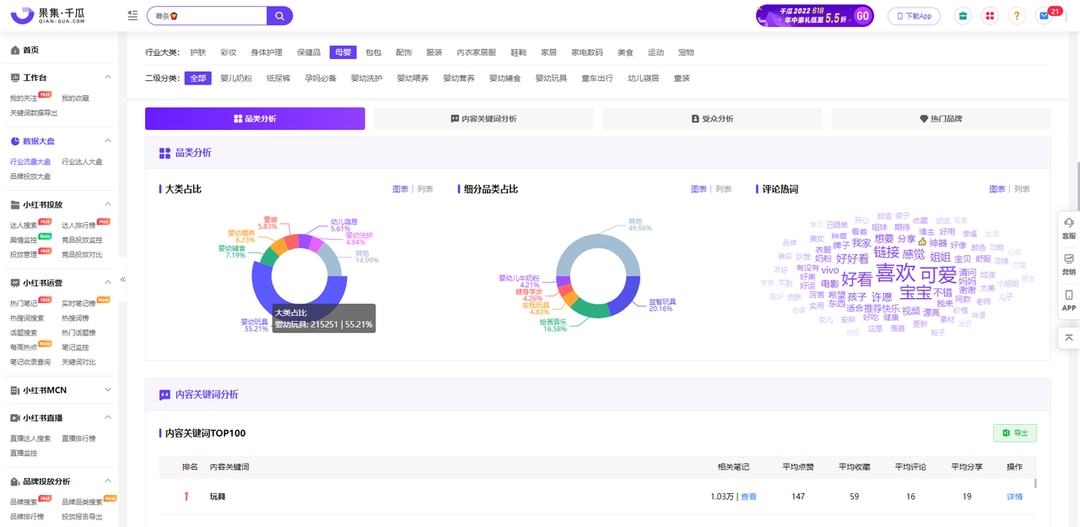Image resolution: width=1080 pixels, height=527 pixels.
Task: Click 宝宝 in the word cloud
Action: pos(916,292)
